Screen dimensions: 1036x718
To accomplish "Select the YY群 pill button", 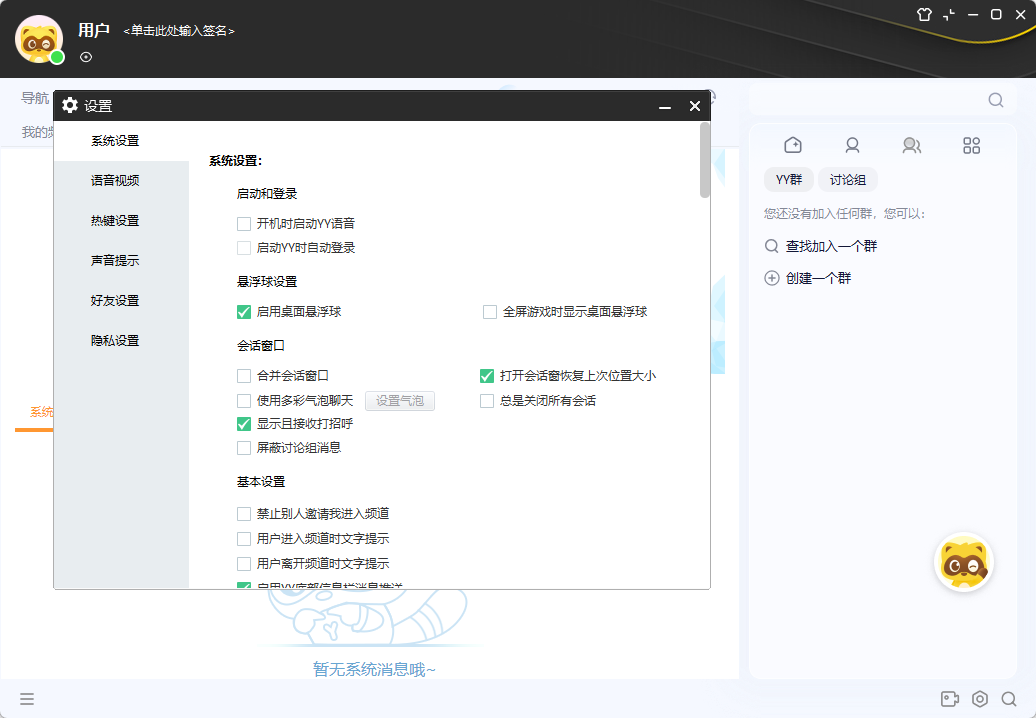I will pos(789,180).
